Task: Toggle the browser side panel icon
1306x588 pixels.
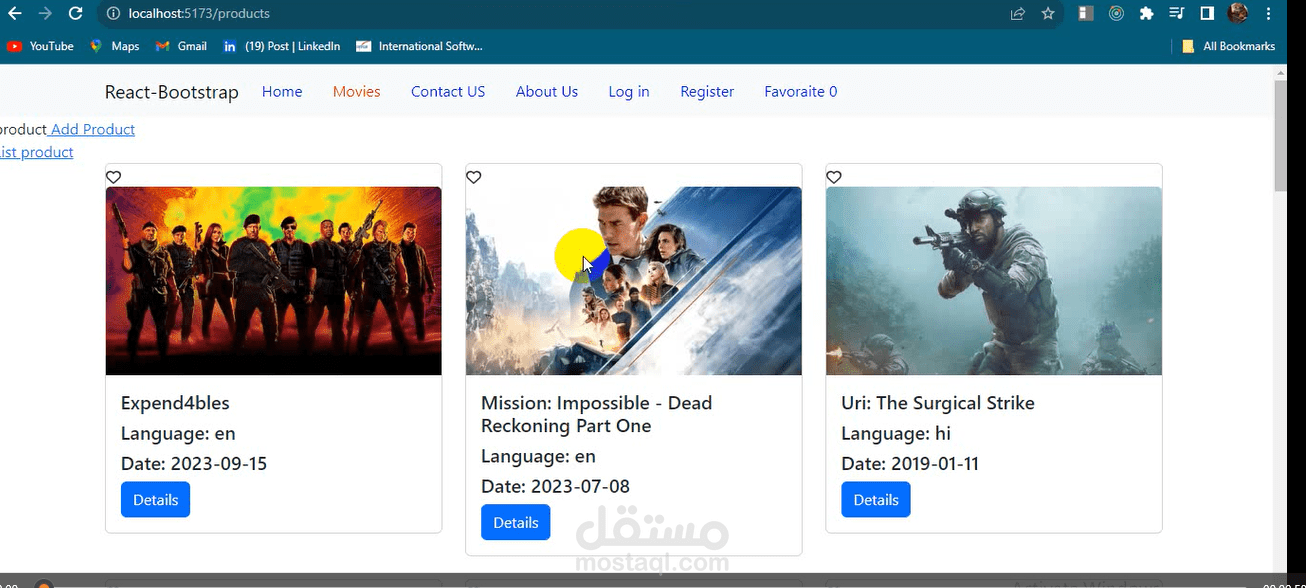Action: [x=1207, y=14]
